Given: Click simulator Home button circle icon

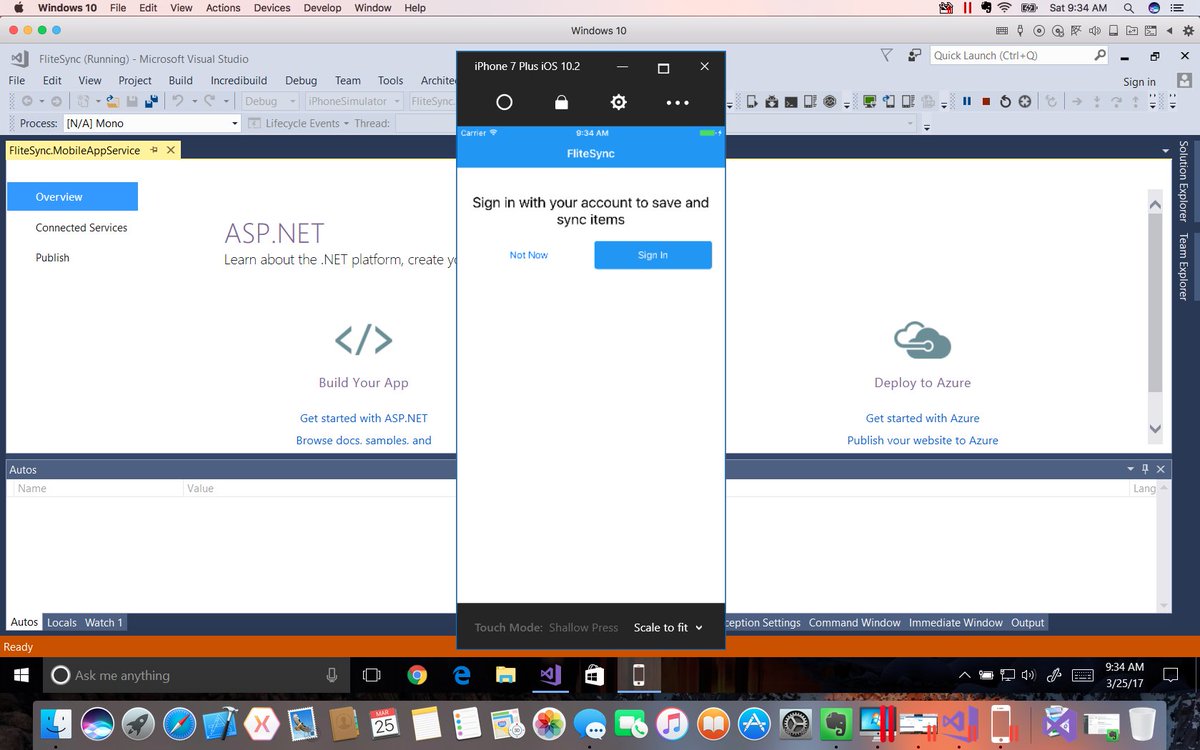Looking at the screenshot, I should pyautogui.click(x=504, y=102).
